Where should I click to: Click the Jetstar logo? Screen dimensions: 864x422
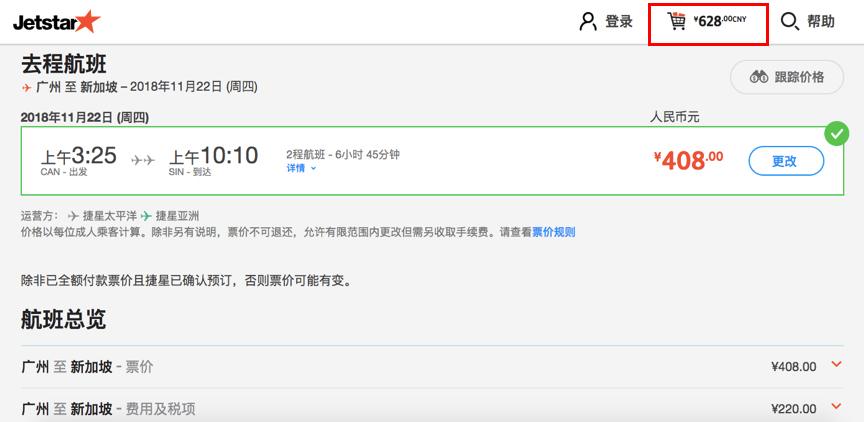[56, 22]
